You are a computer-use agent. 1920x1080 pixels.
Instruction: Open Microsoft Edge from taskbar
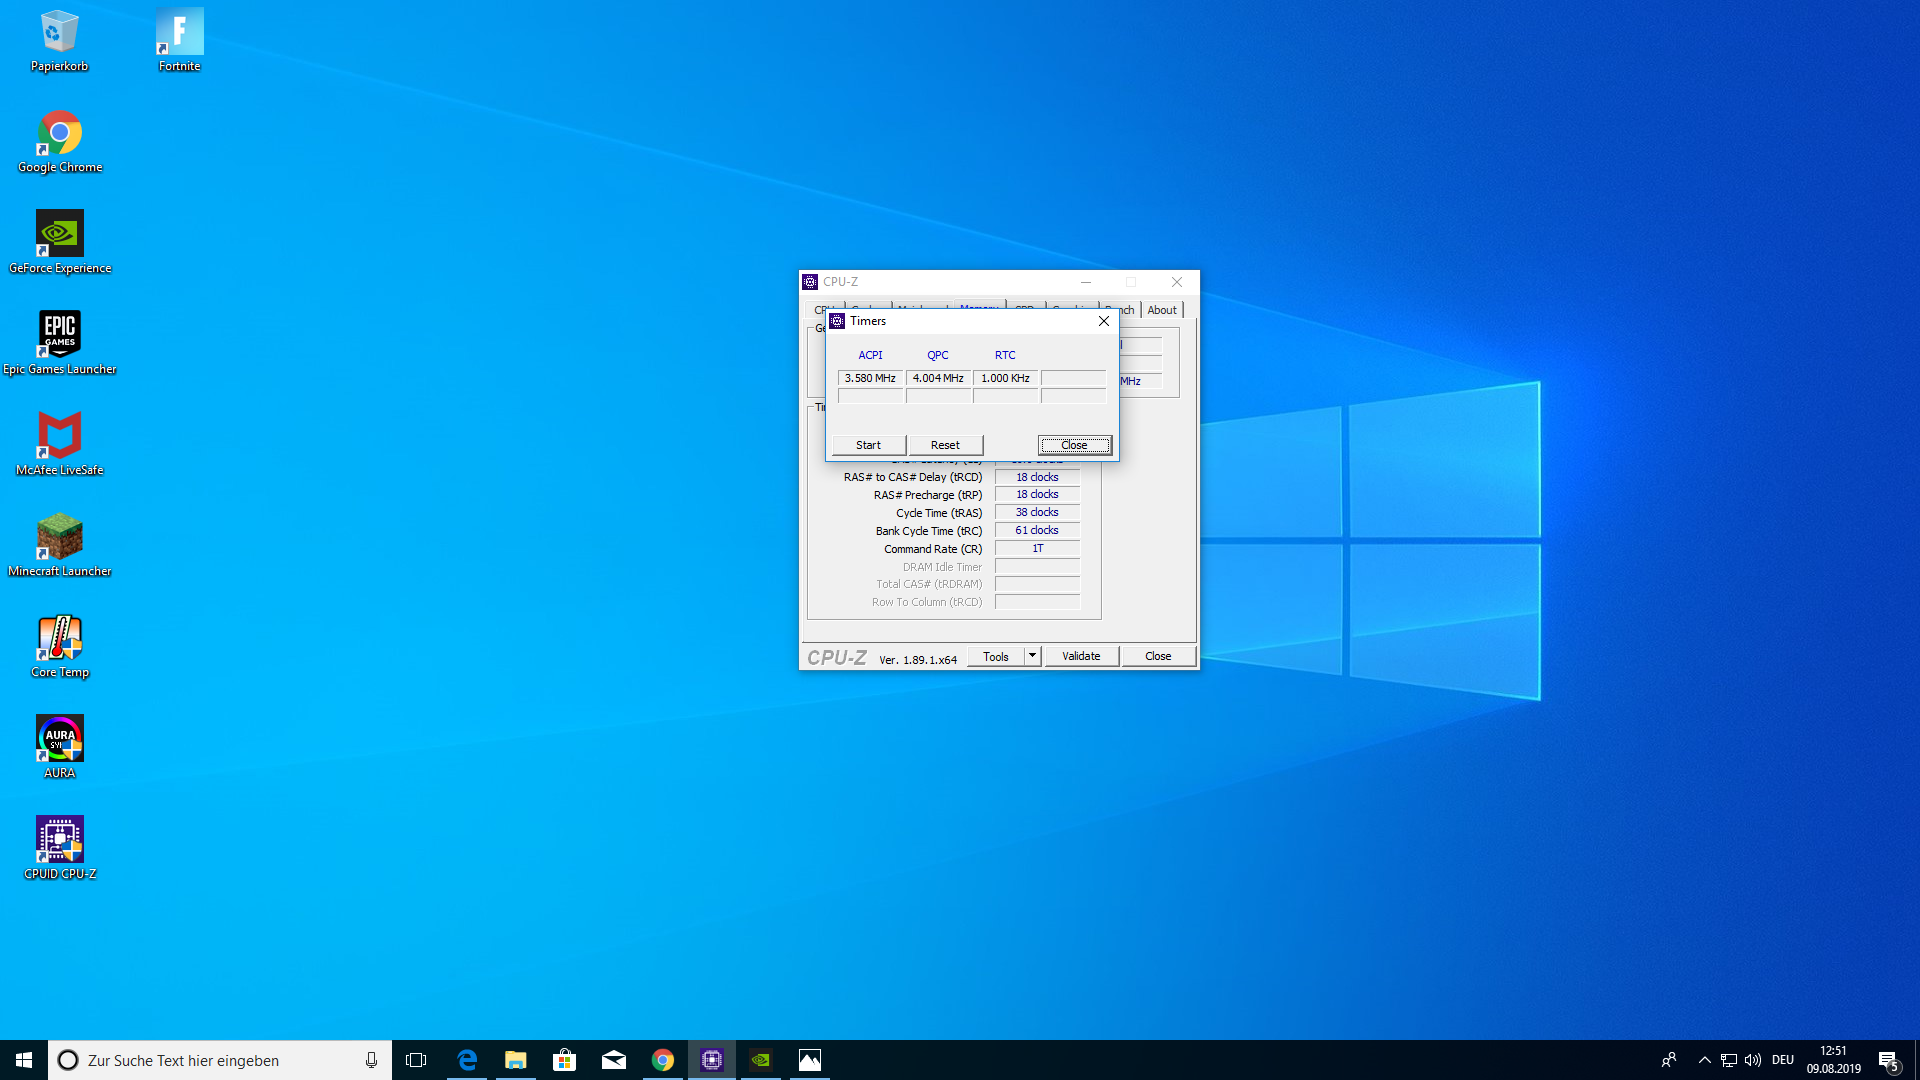[467, 1060]
